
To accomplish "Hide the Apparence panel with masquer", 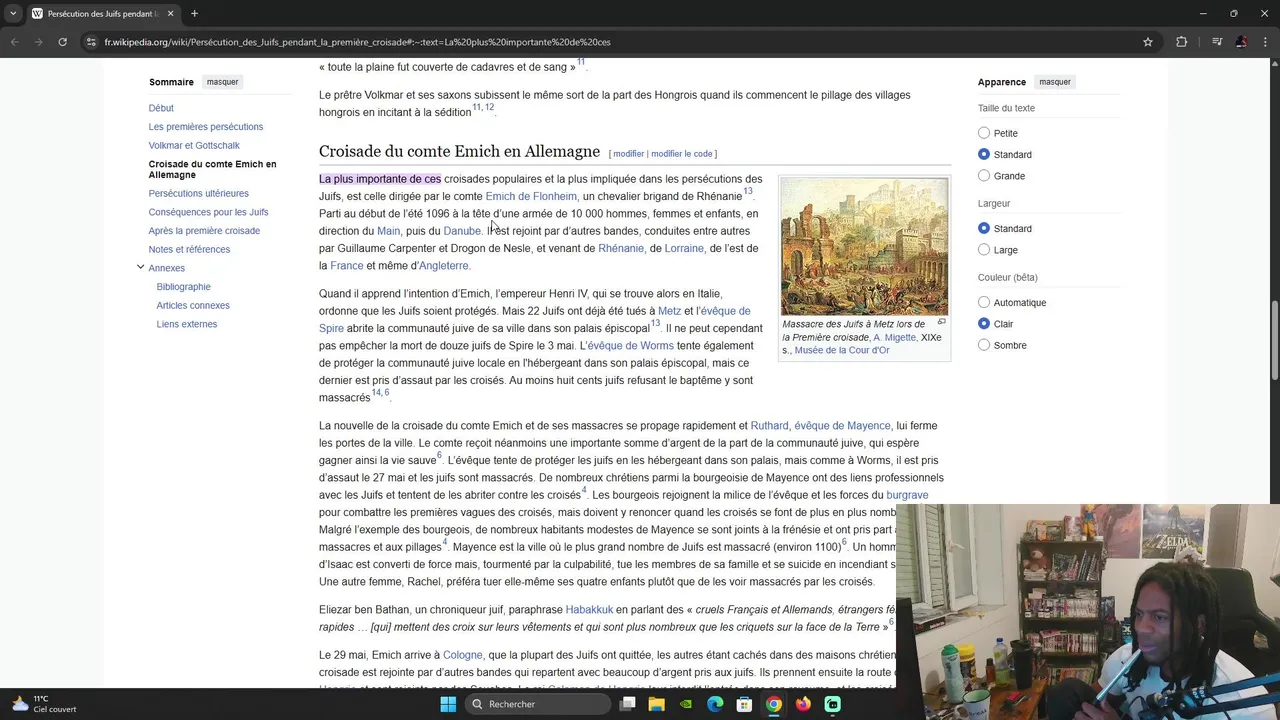I will [1055, 82].
